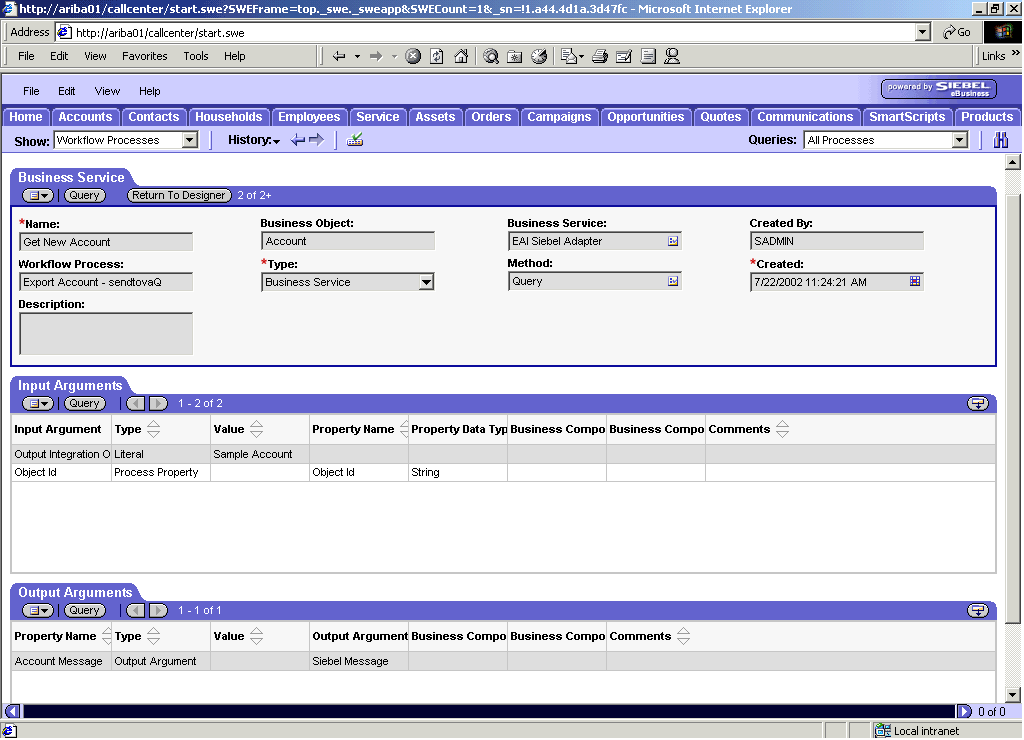Click the Siebel history forward arrow
This screenshot has width=1024, height=740.
[x=317, y=140]
